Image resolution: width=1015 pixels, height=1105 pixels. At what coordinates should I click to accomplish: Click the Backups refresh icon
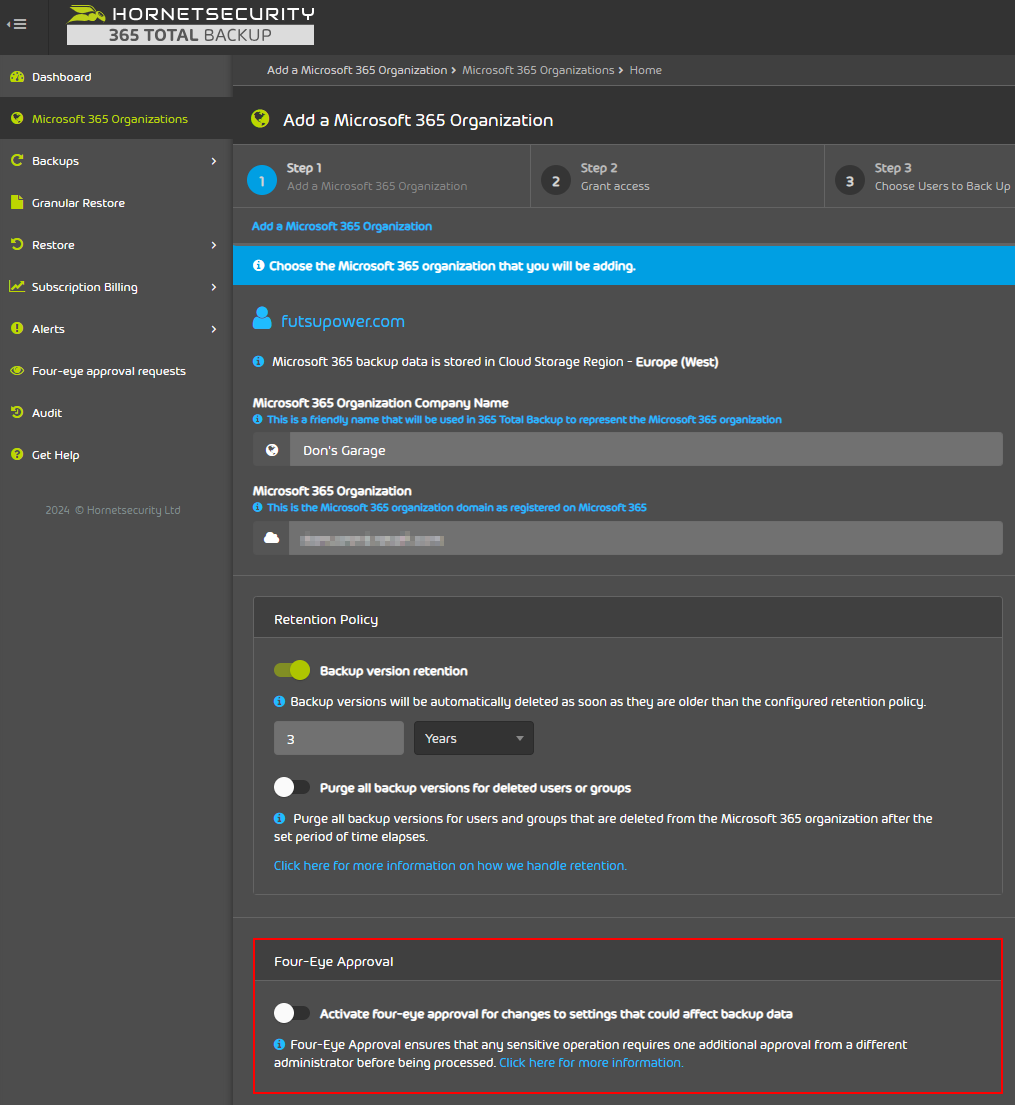pyautogui.click(x=17, y=161)
